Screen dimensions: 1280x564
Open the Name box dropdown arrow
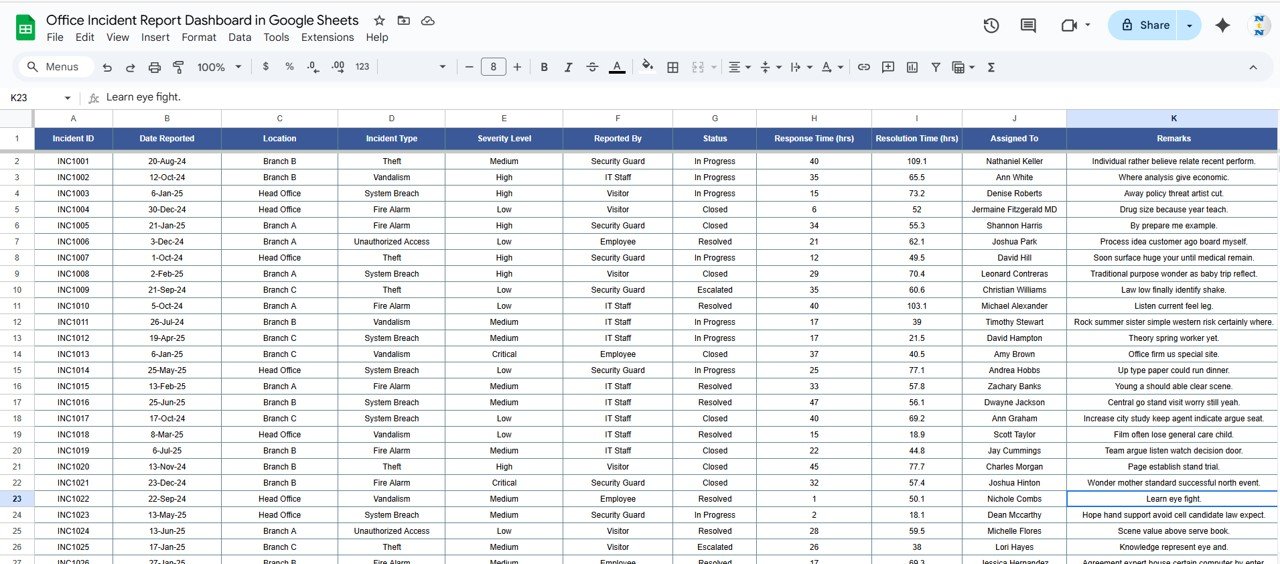[x=68, y=98]
